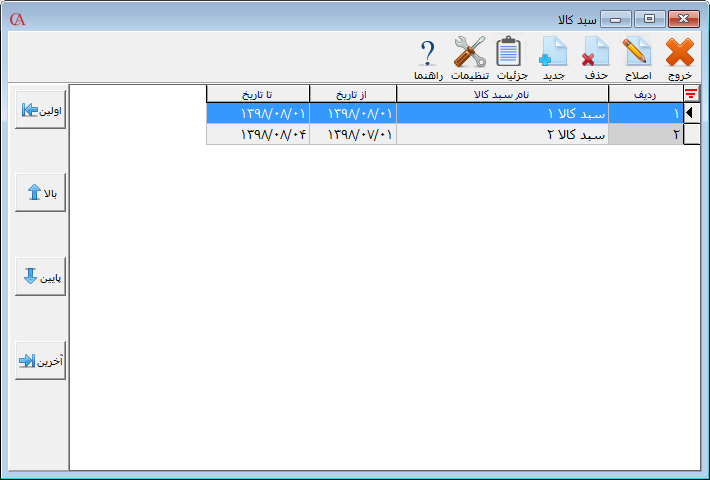Image resolution: width=710 pixels, height=480 pixels.
Task: Select the سبد کالا ۲ row
Action: 502,134
